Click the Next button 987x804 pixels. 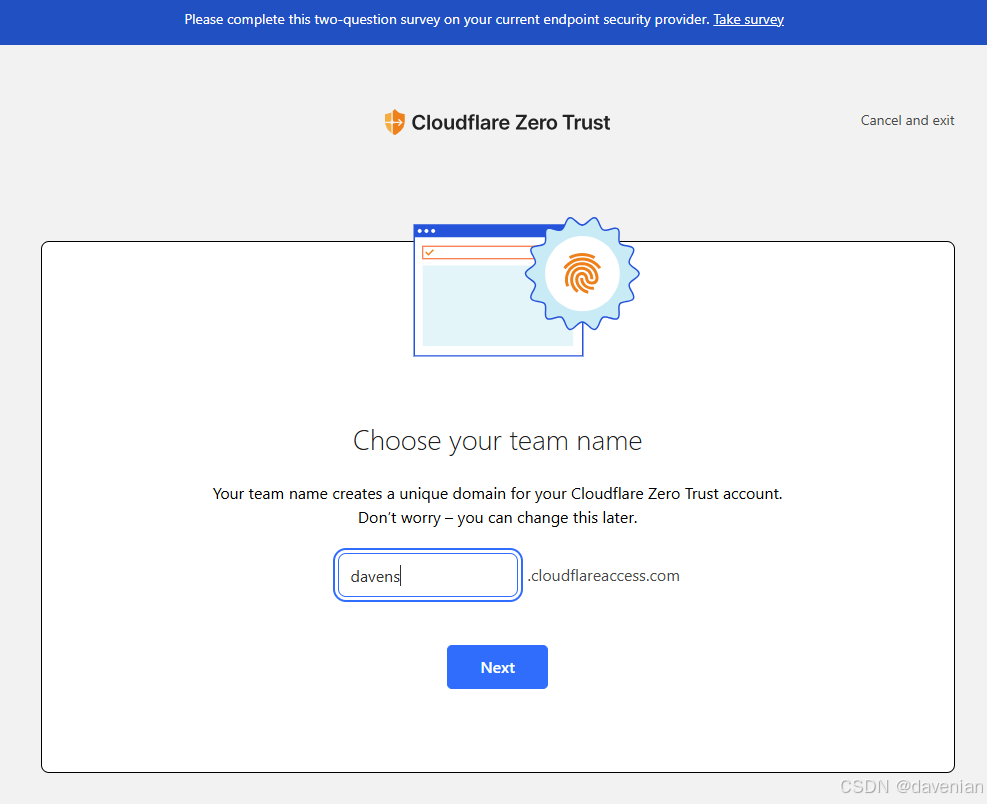click(497, 667)
